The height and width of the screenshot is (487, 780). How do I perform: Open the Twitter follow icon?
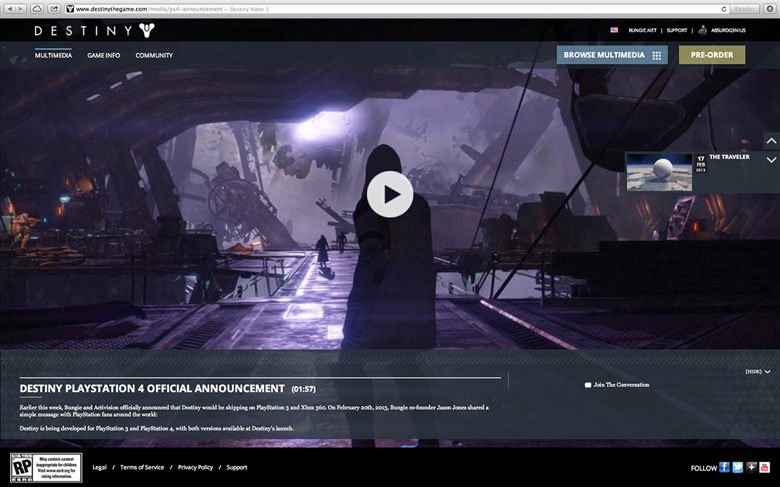pyautogui.click(x=737, y=467)
